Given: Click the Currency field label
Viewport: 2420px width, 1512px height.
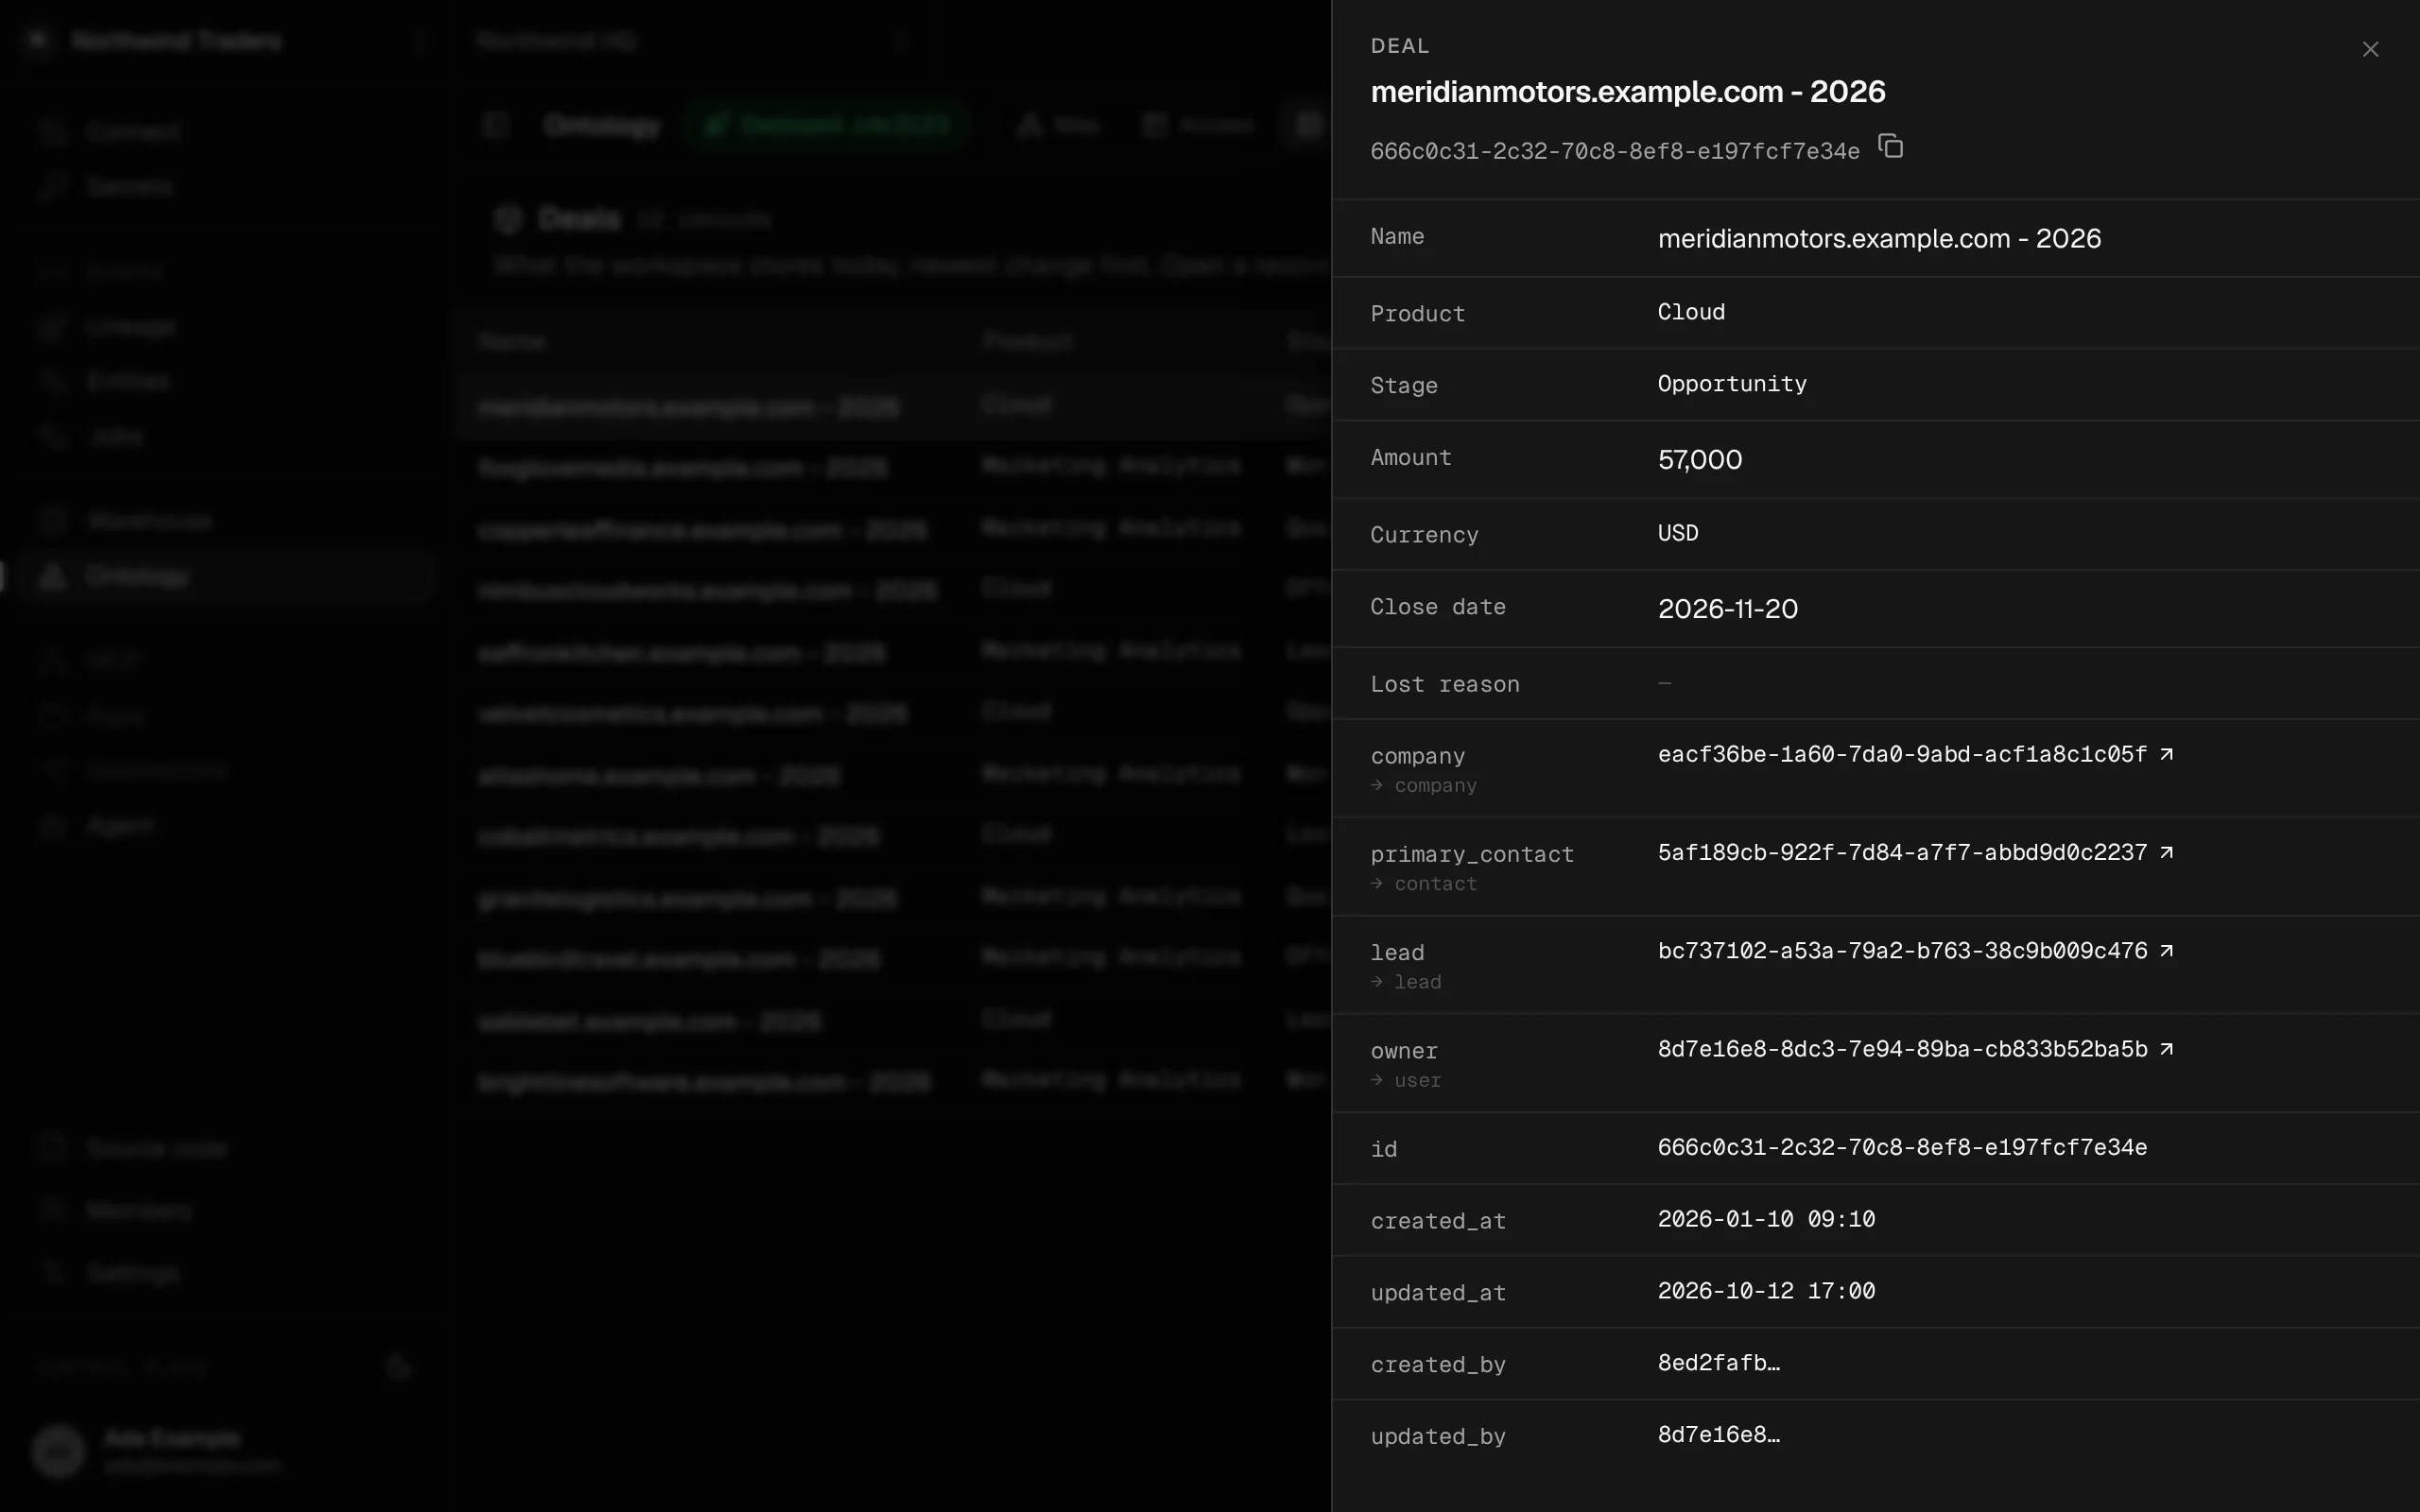Looking at the screenshot, I should pos(1424,535).
